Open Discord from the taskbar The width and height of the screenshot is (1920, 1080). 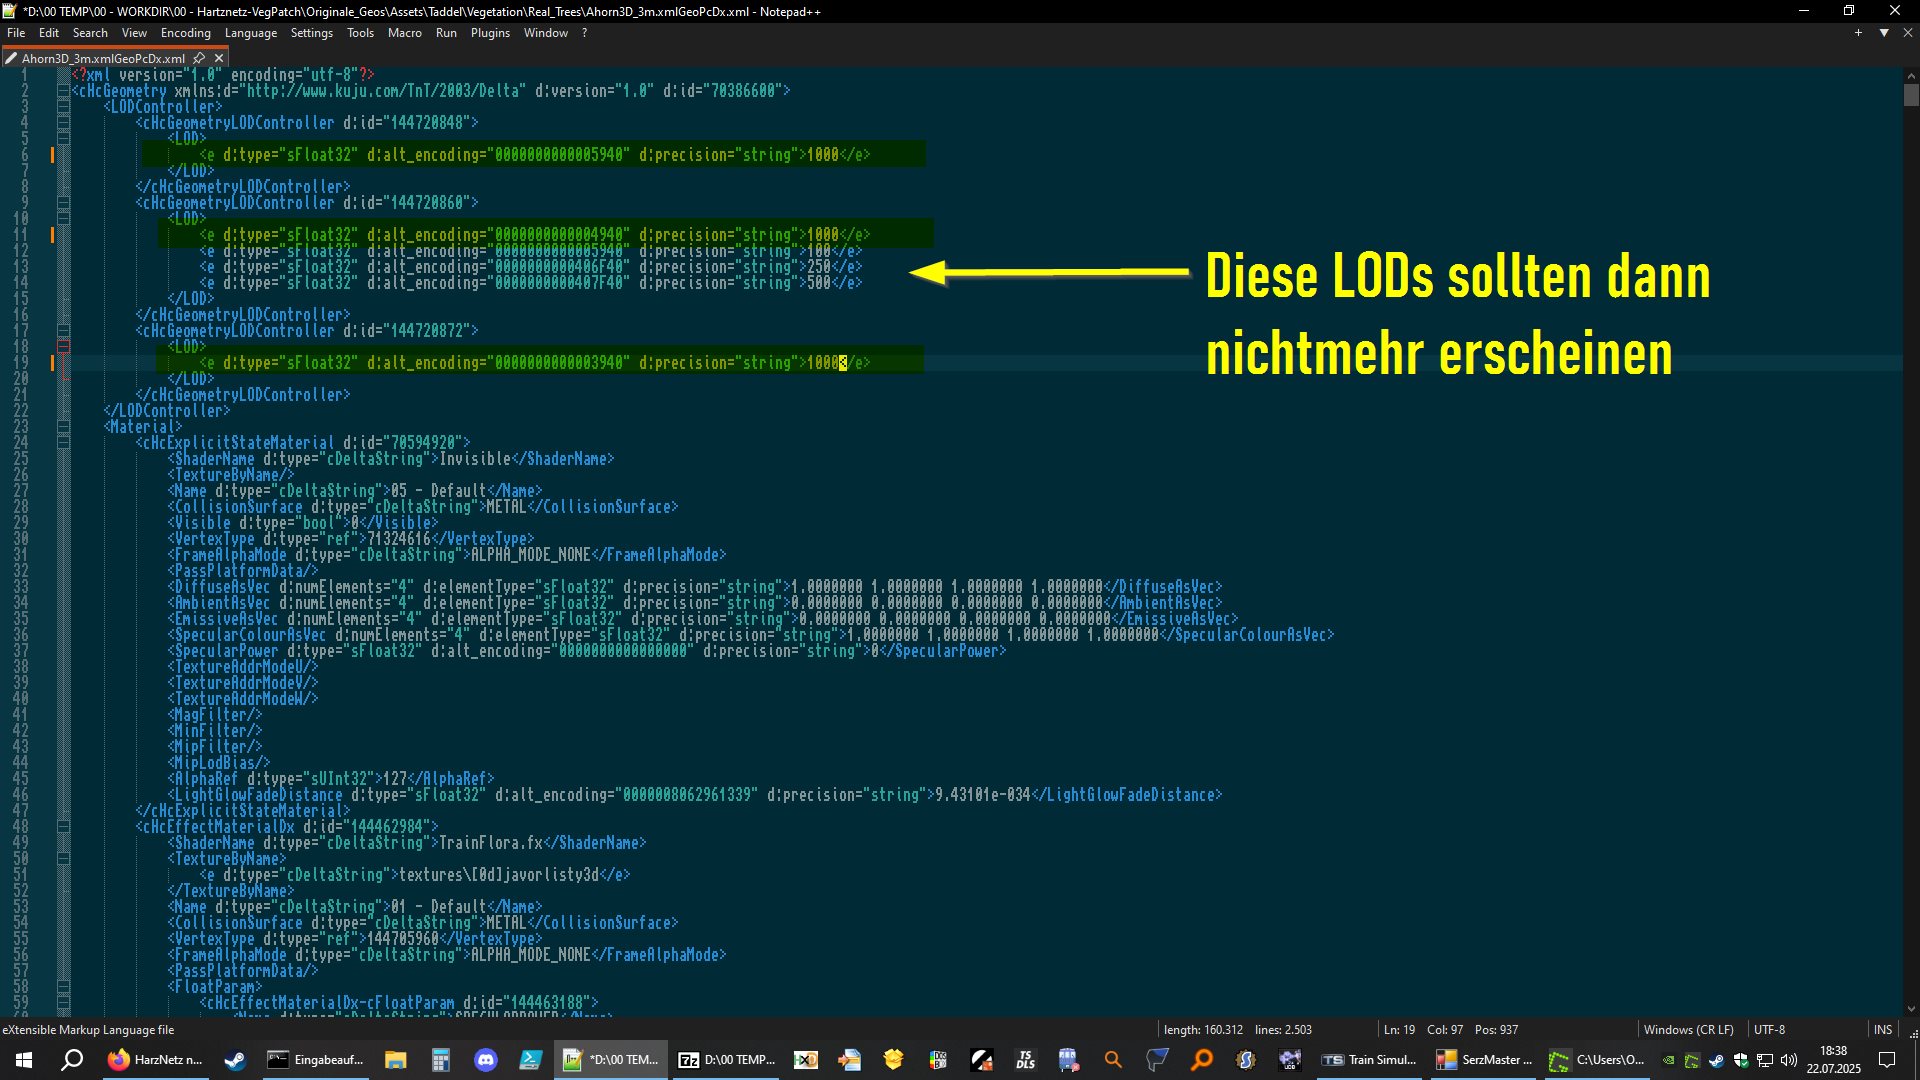[x=486, y=1060]
